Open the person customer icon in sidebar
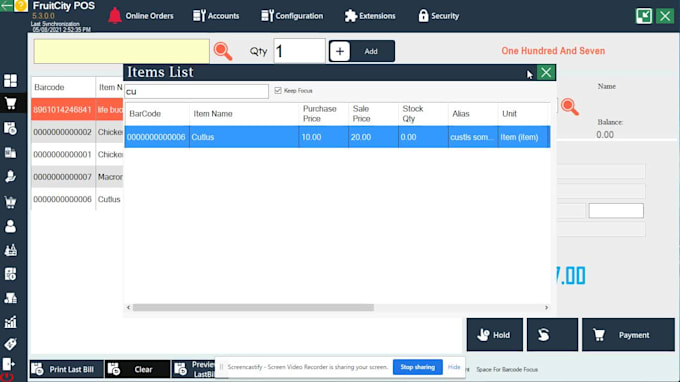 tap(10, 226)
